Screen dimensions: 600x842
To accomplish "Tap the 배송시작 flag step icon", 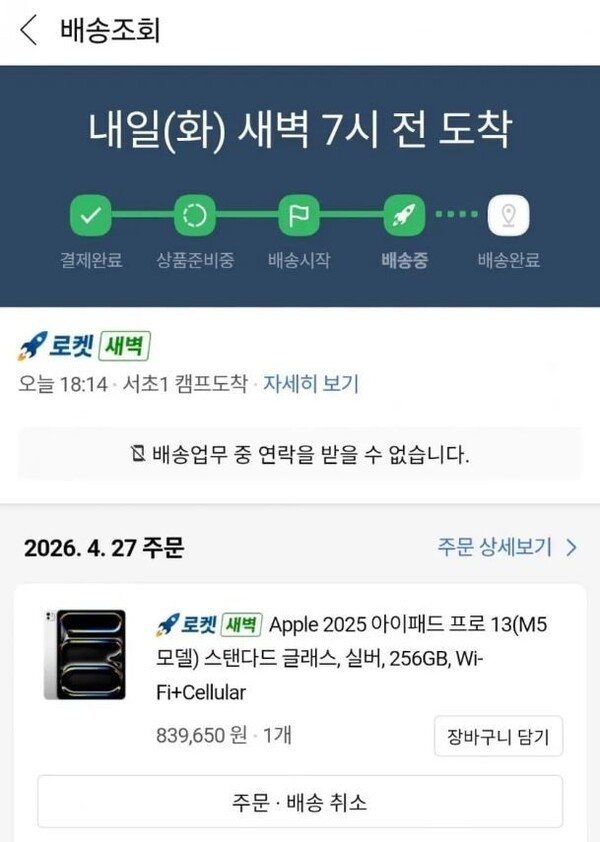I will pos(299,215).
